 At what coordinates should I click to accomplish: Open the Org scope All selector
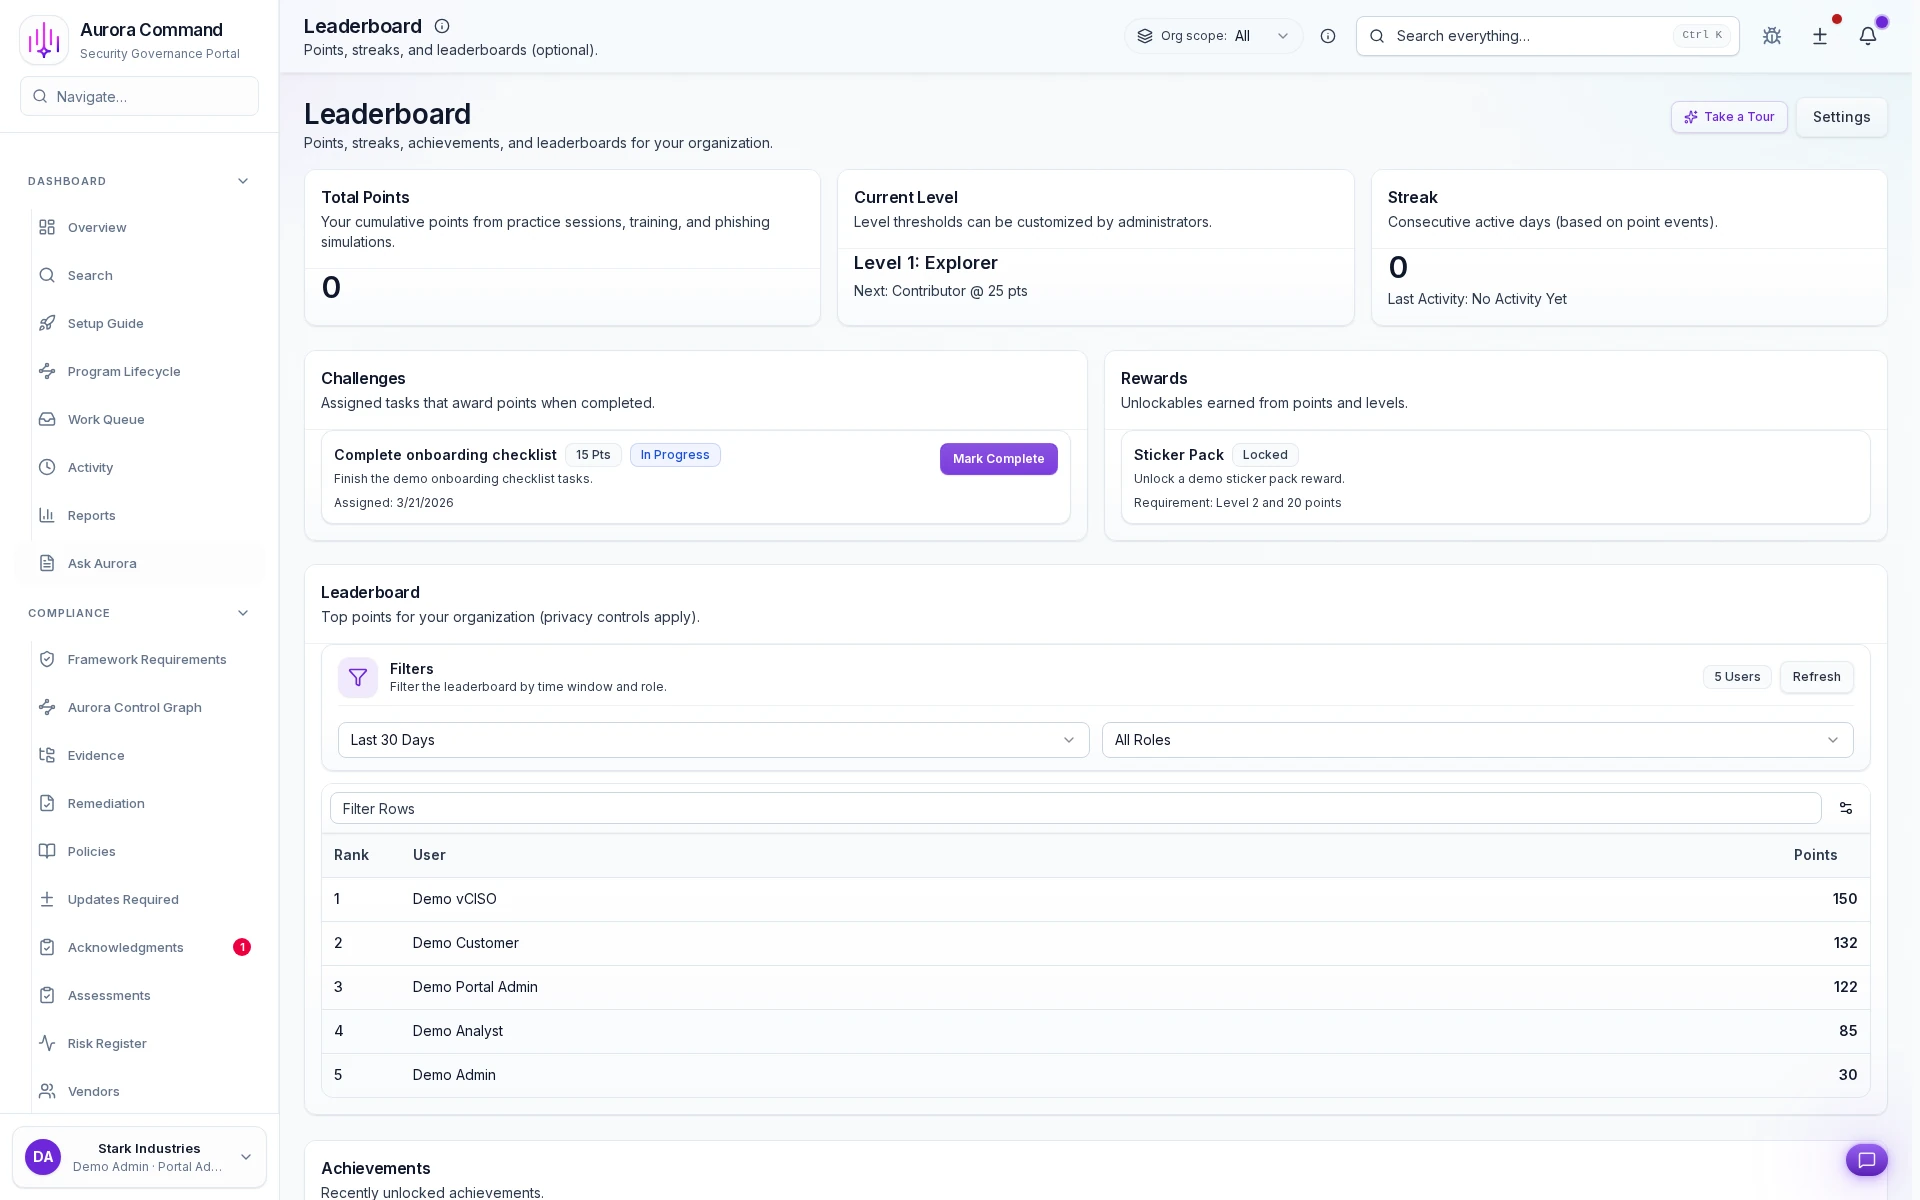tap(1213, 36)
